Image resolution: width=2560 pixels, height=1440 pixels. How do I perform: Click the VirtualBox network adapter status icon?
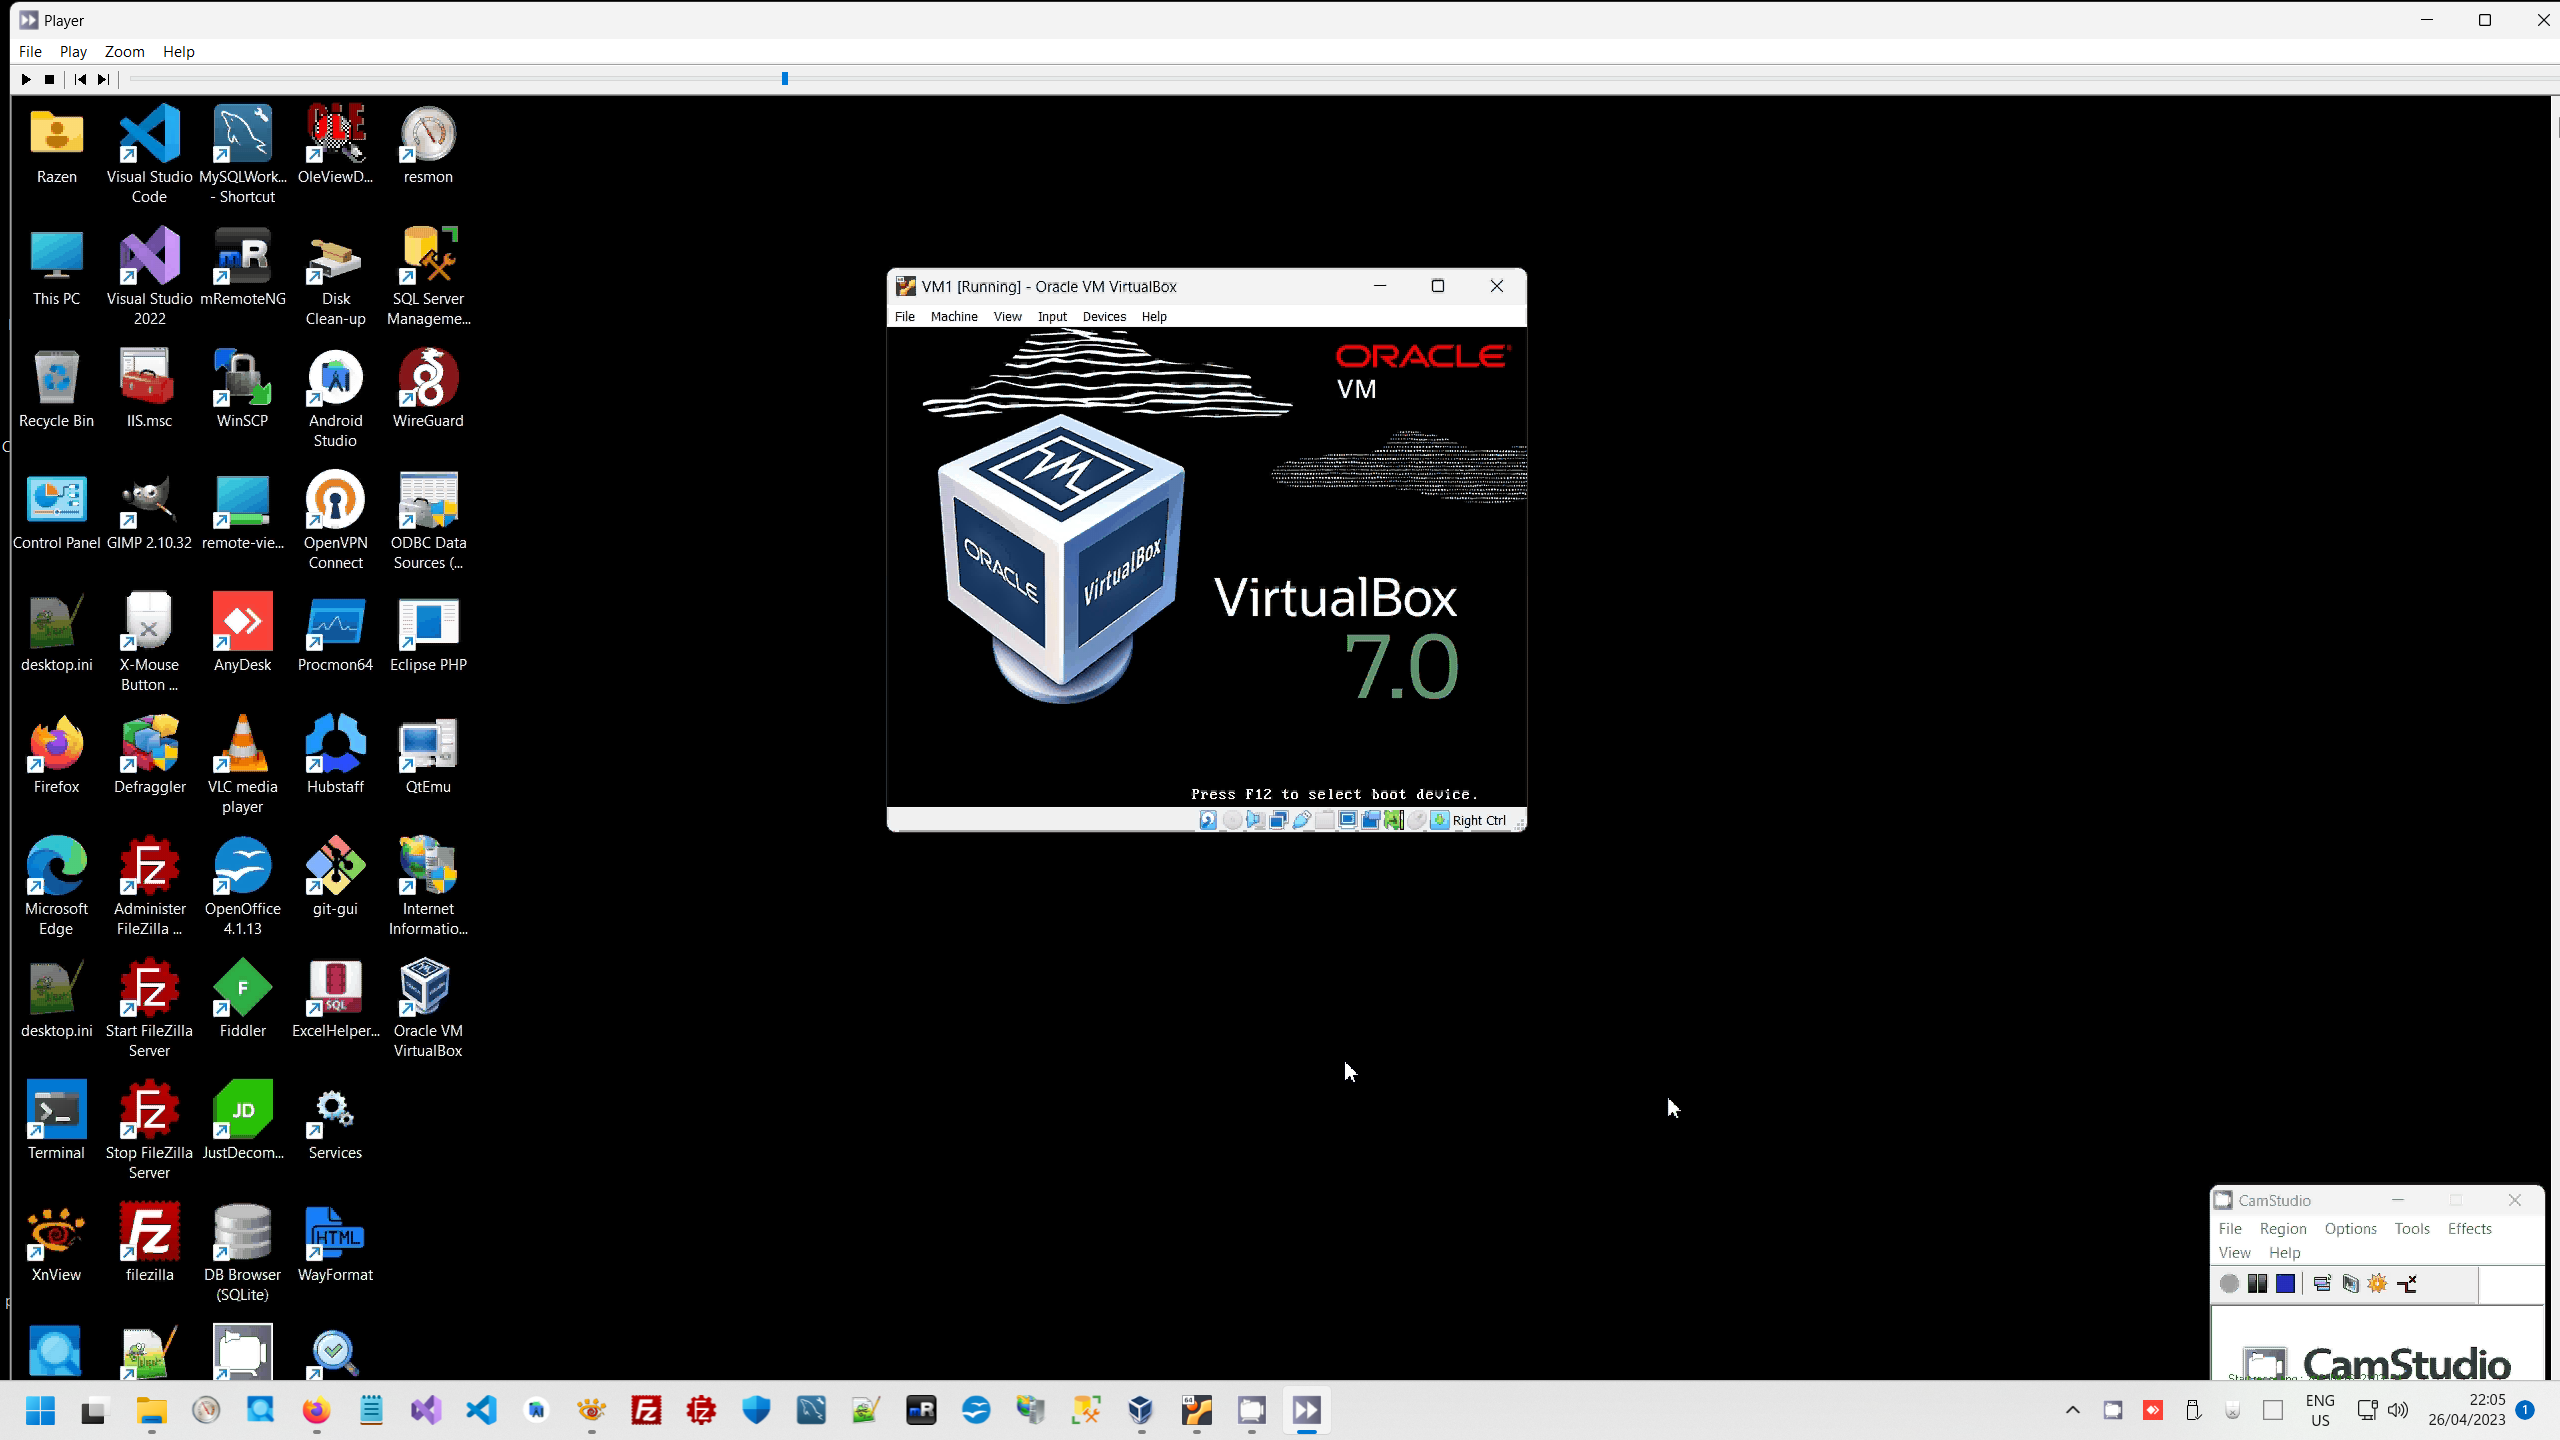tap(1278, 820)
